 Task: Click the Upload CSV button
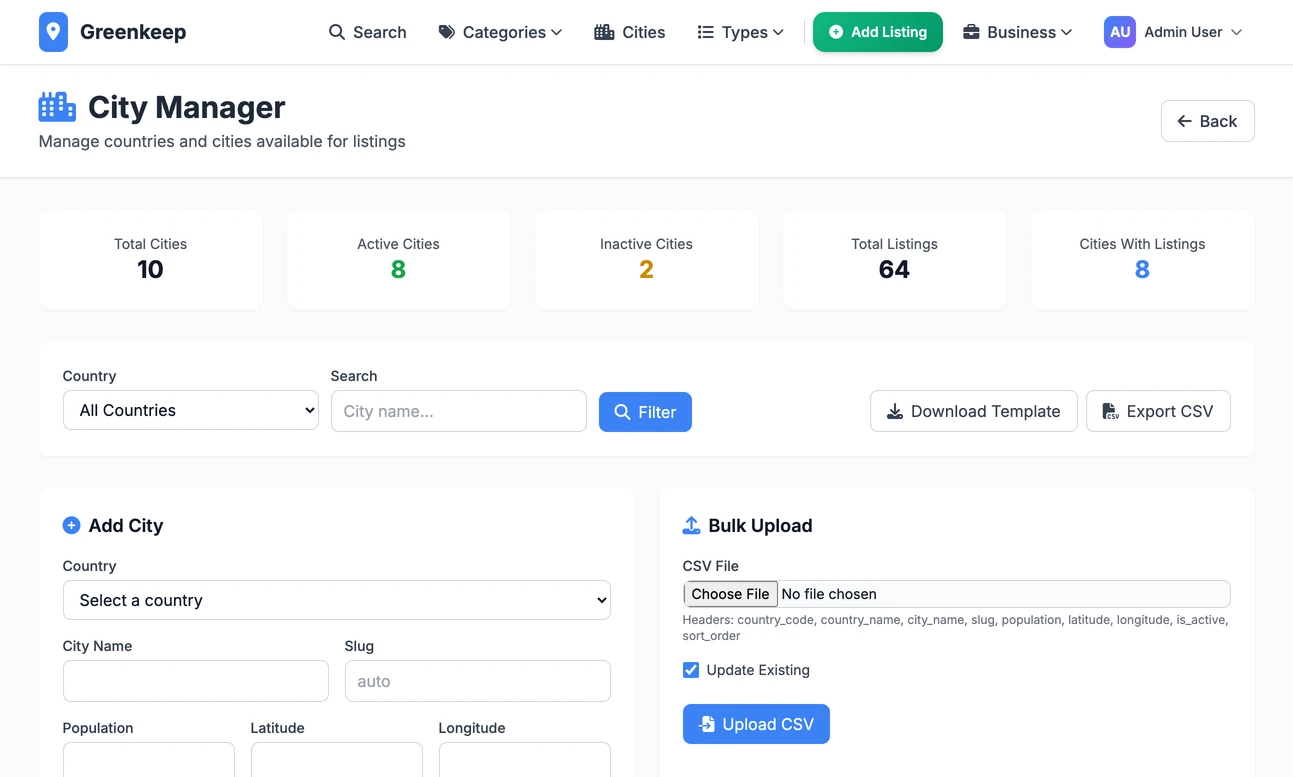point(756,724)
